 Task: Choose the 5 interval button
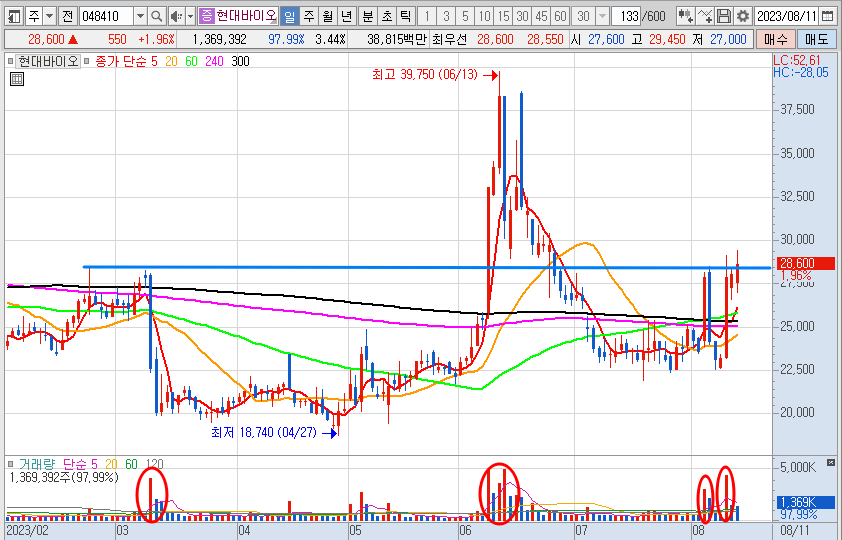(465, 16)
